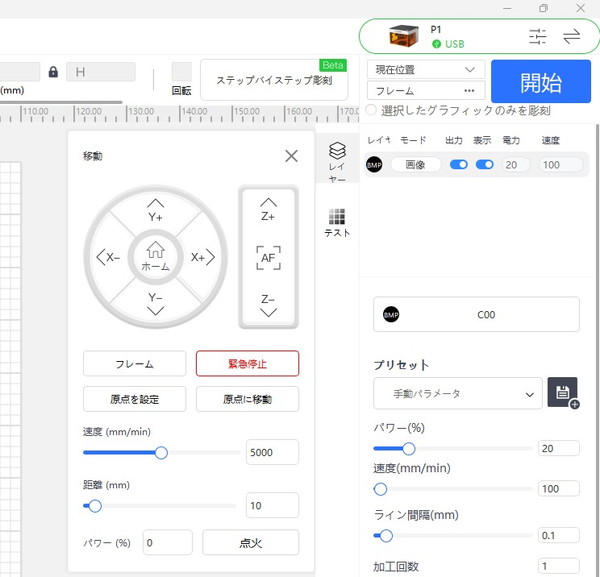Enable 選択したグラフィックのみを彫刻 option
600x577 pixels.
pyautogui.click(x=372, y=109)
